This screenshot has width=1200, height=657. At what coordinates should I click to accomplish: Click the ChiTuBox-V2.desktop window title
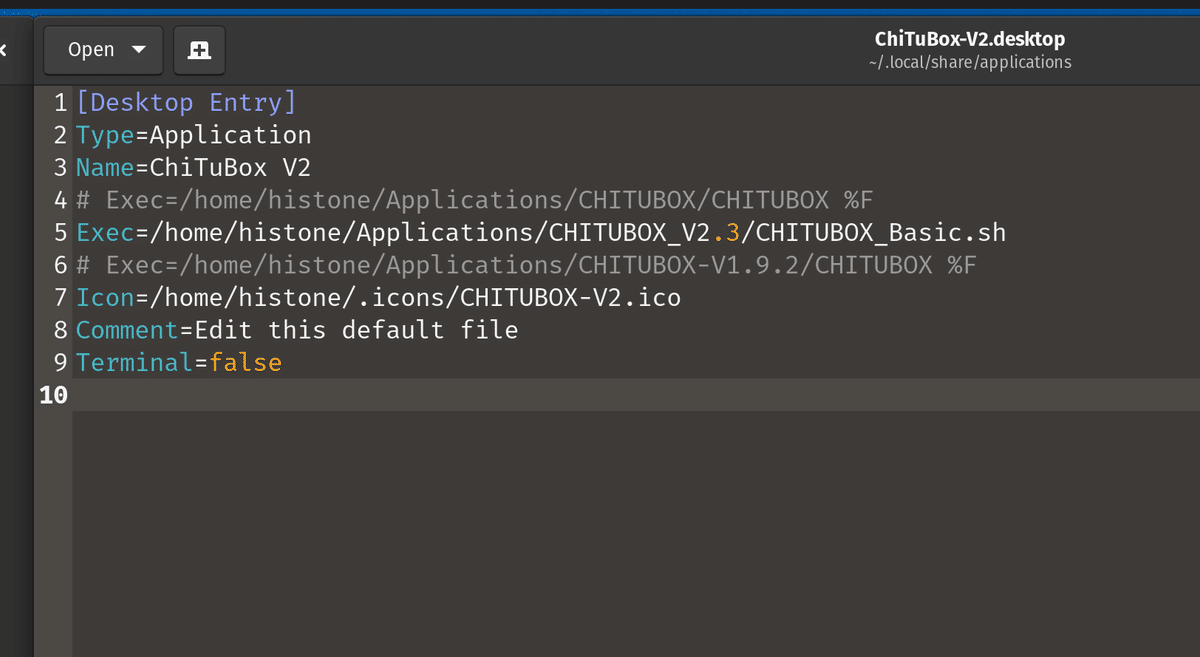(970, 40)
